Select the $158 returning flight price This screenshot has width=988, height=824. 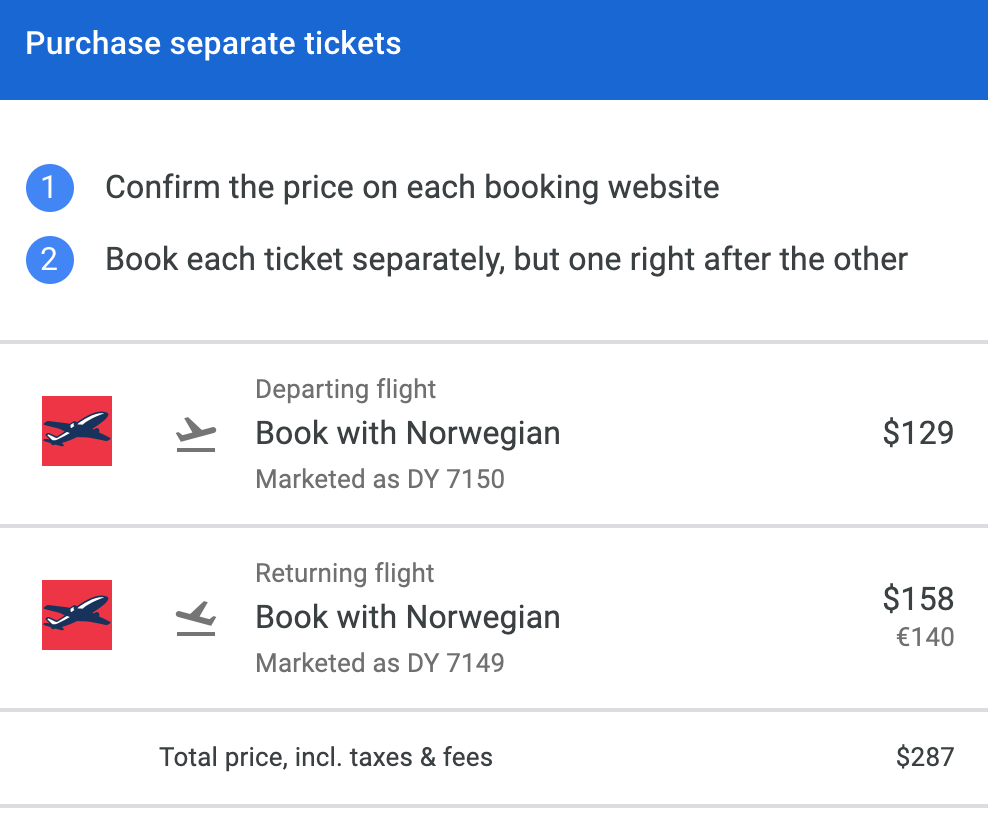pyautogui.click(x=918, y=599)
